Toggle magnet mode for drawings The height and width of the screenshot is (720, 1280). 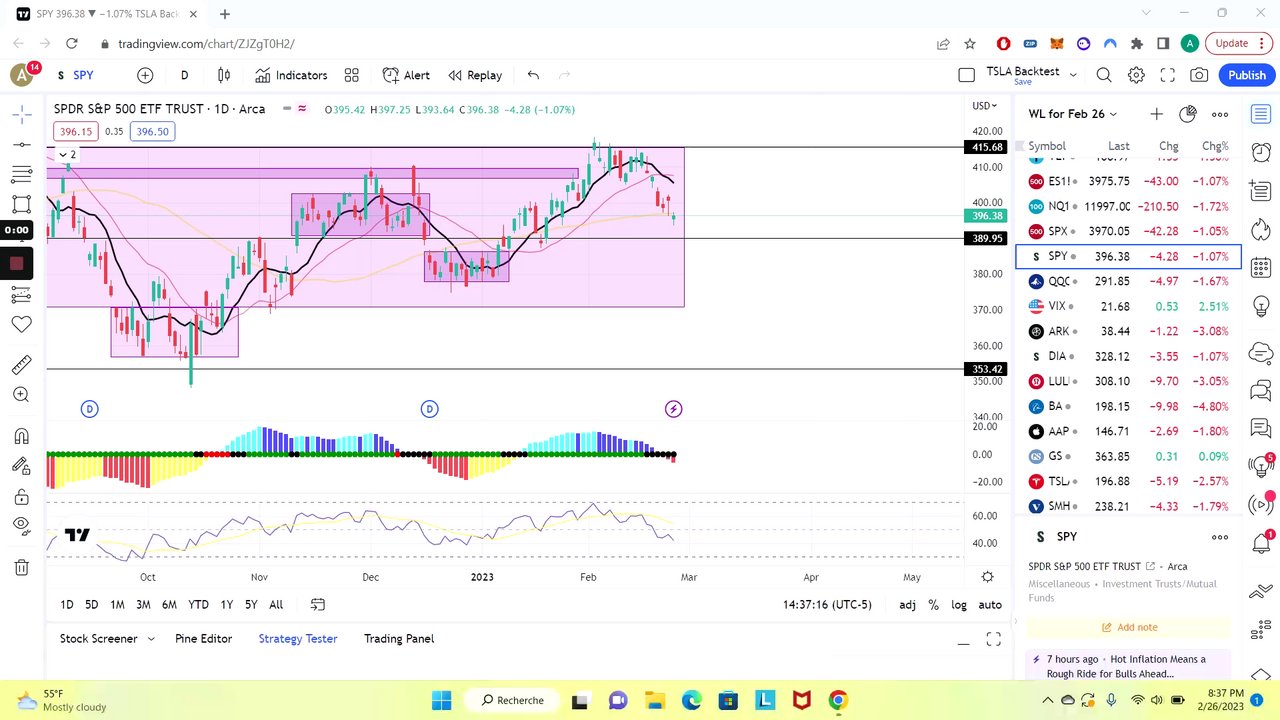click(x=21, y=436)
